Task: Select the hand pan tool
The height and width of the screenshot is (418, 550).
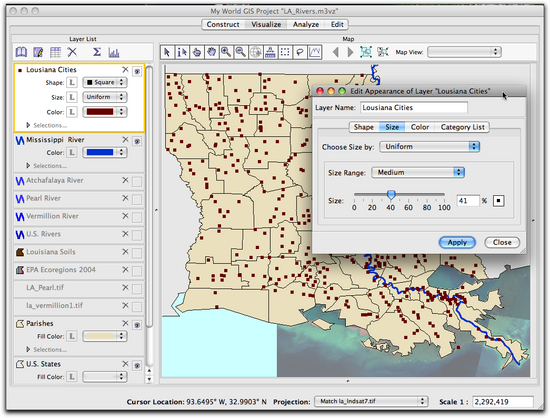Action: pyautogui.click(x=211, y=52)
